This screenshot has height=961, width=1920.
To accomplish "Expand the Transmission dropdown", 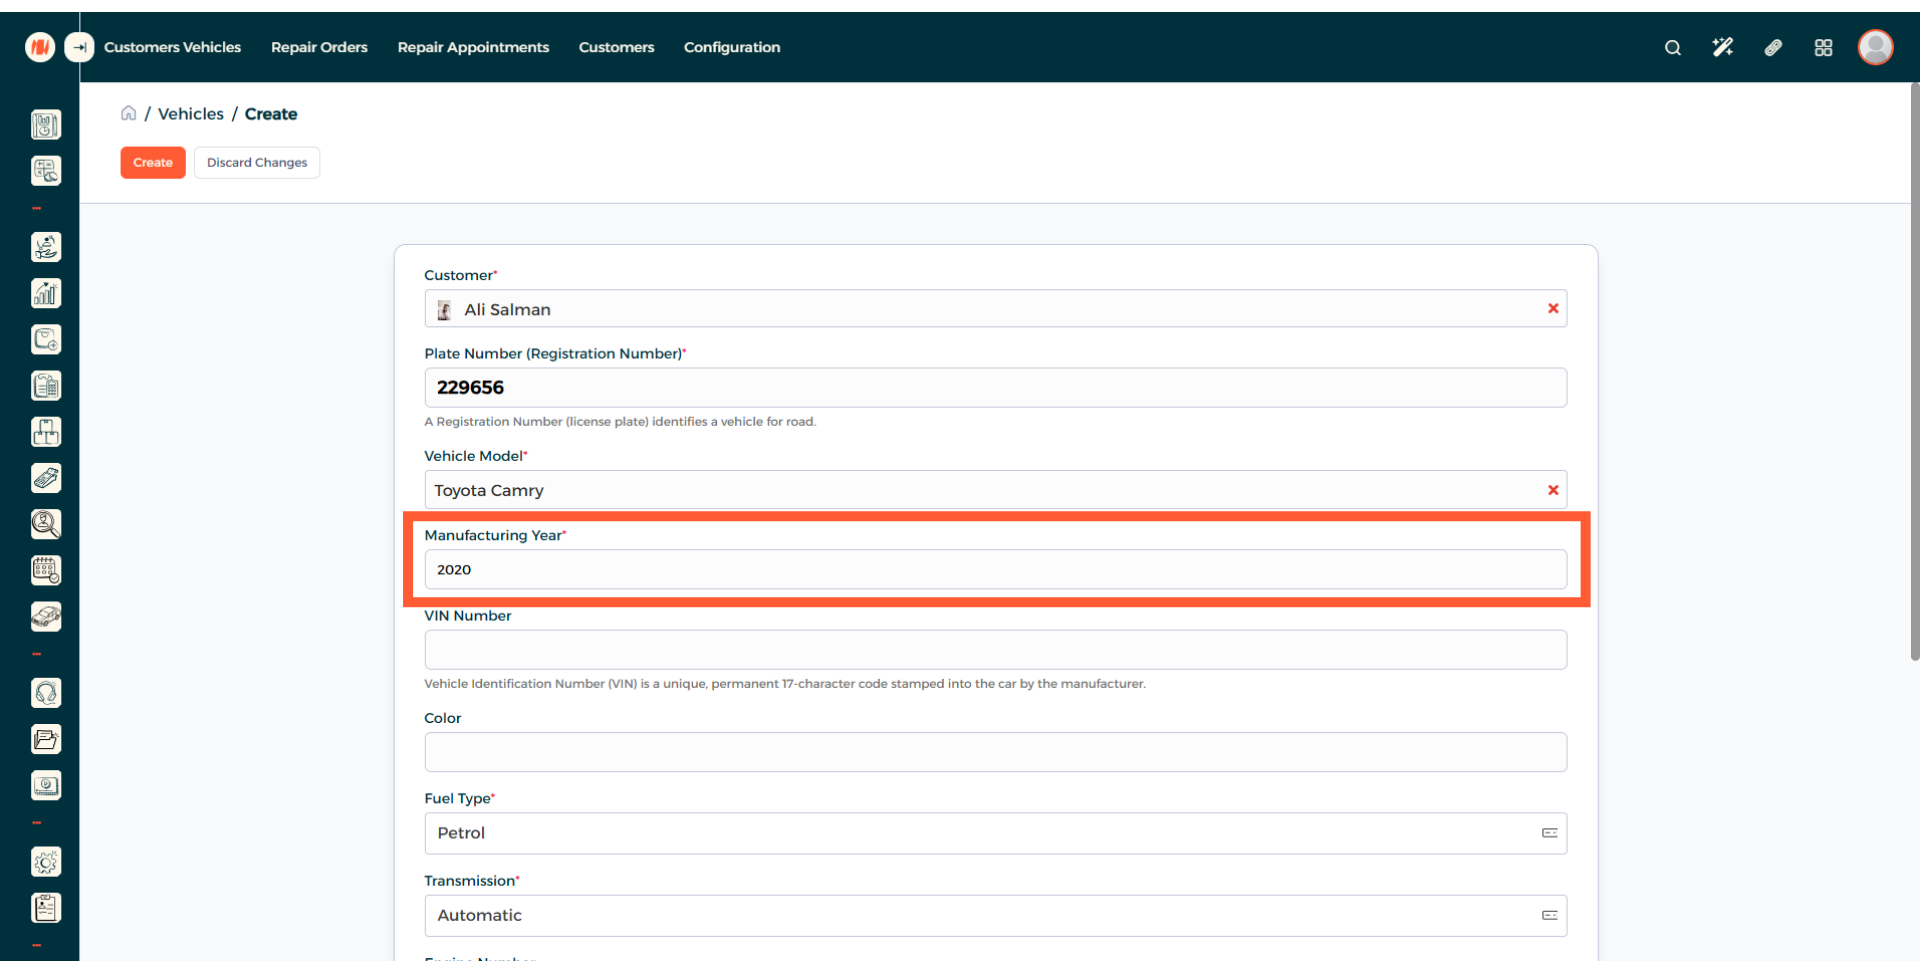I will tap(995, 915).
